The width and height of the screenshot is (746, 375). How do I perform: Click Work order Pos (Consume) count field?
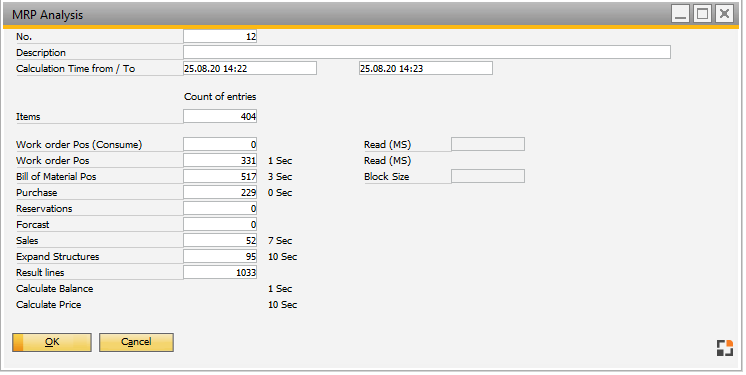pyautogui.click(x=220, y=145)
